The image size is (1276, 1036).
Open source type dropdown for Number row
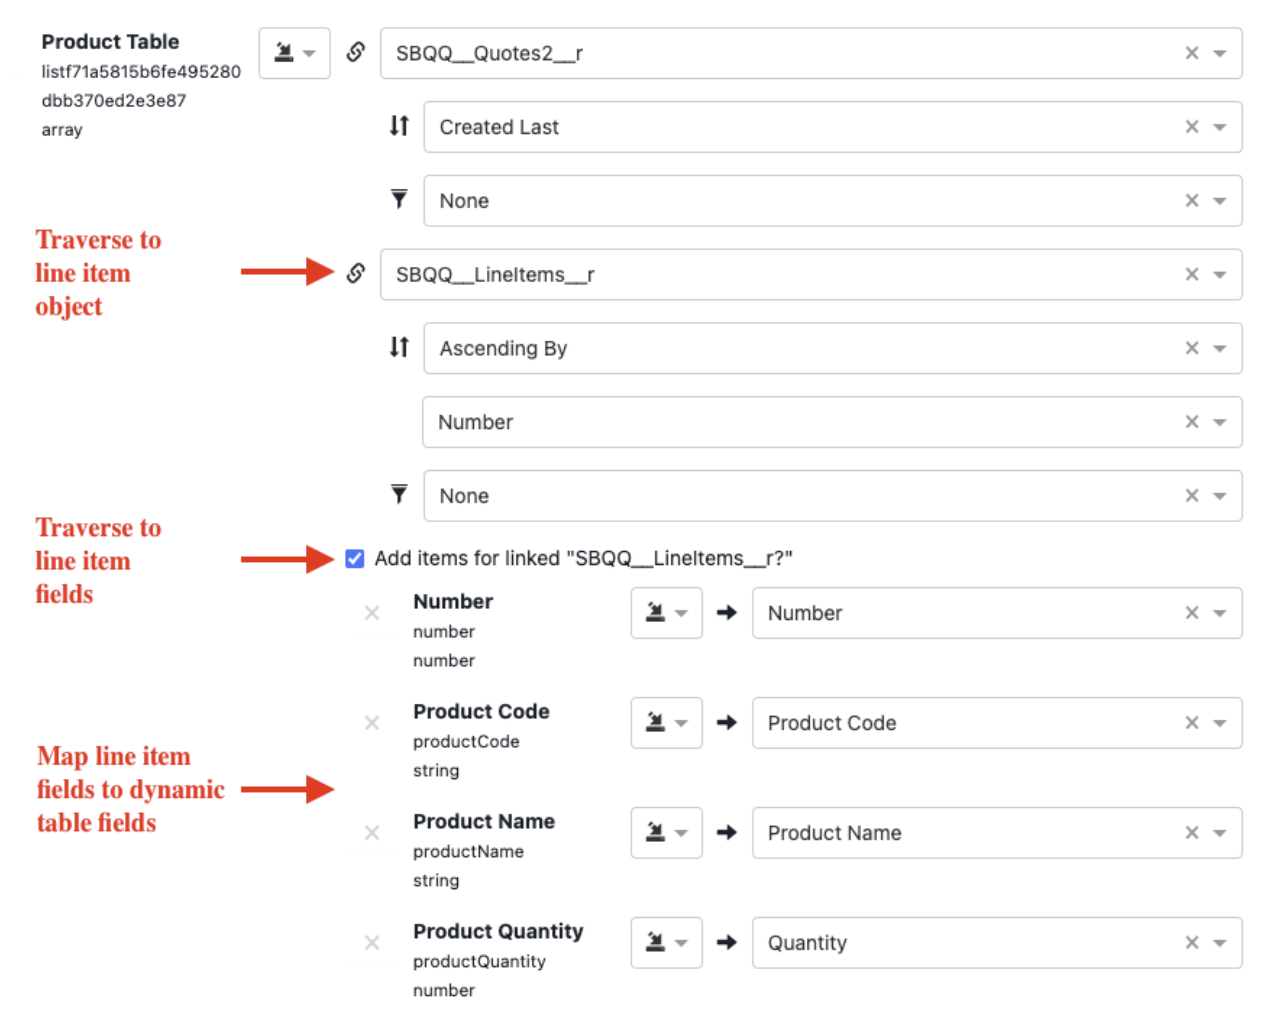click(666, 613)
